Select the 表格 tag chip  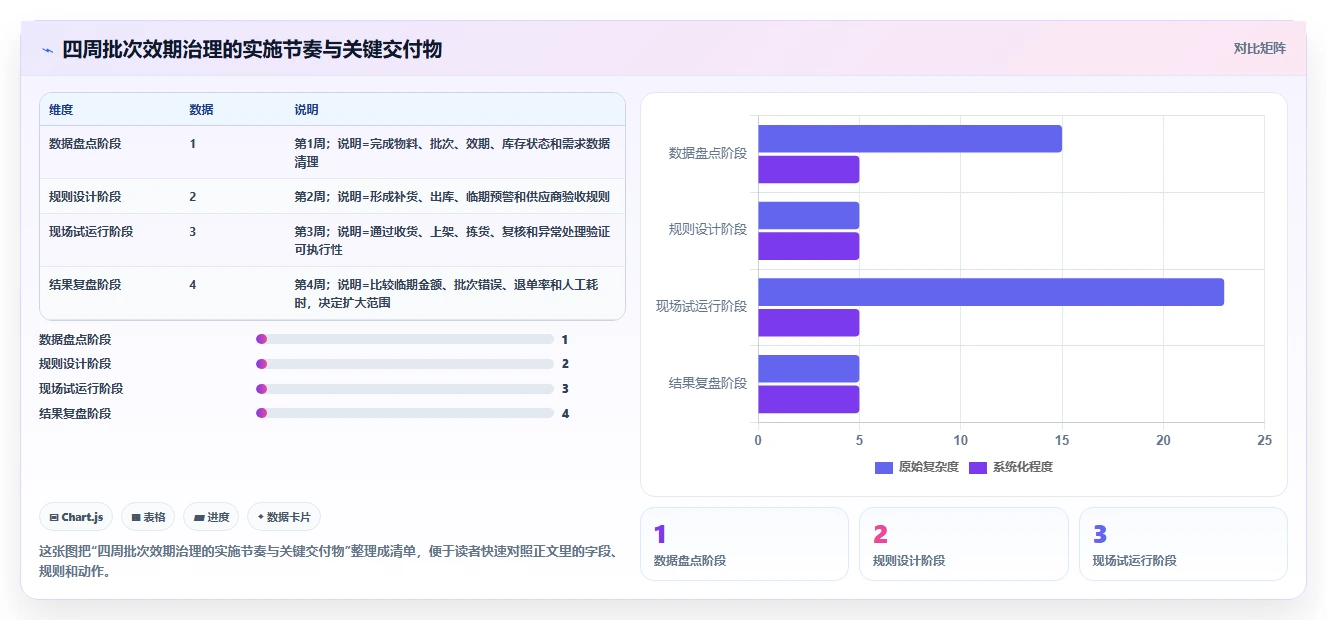(148, 517)
